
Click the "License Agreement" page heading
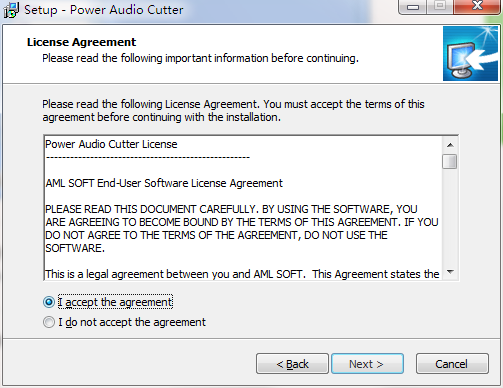point(81,42)
